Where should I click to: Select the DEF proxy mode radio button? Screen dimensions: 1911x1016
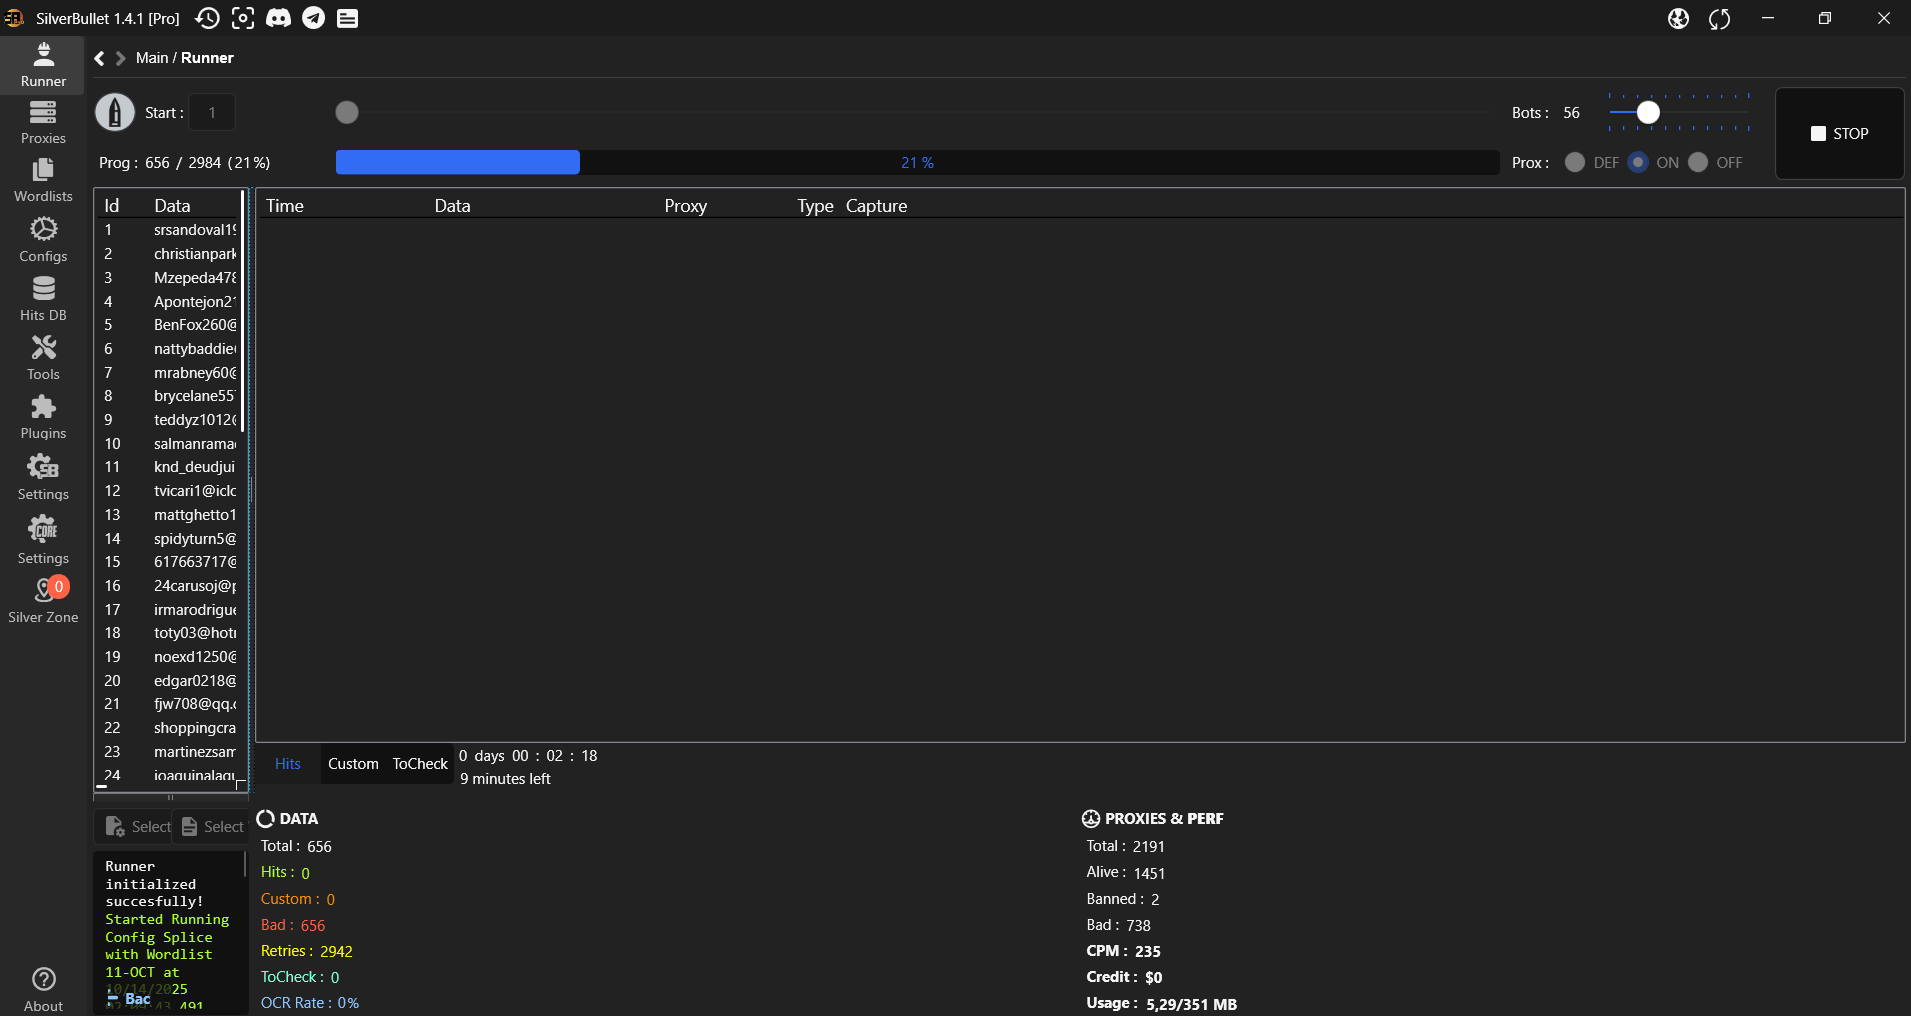click(1575, 162)
